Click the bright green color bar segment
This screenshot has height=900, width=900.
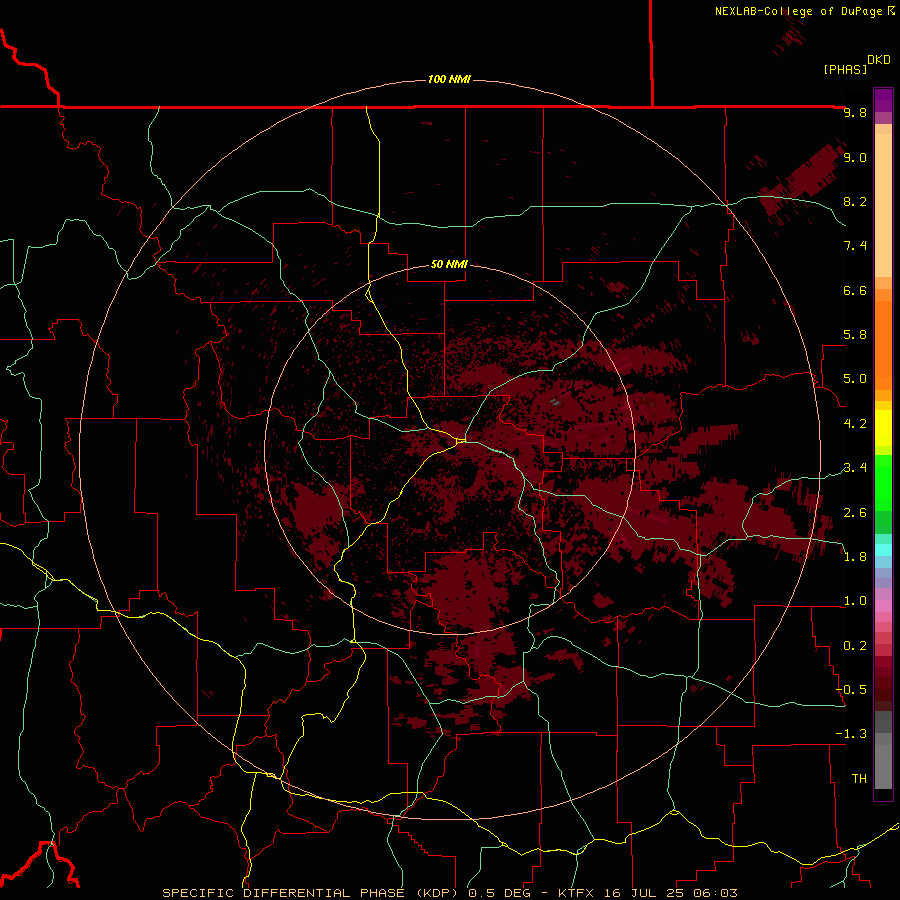883,483
